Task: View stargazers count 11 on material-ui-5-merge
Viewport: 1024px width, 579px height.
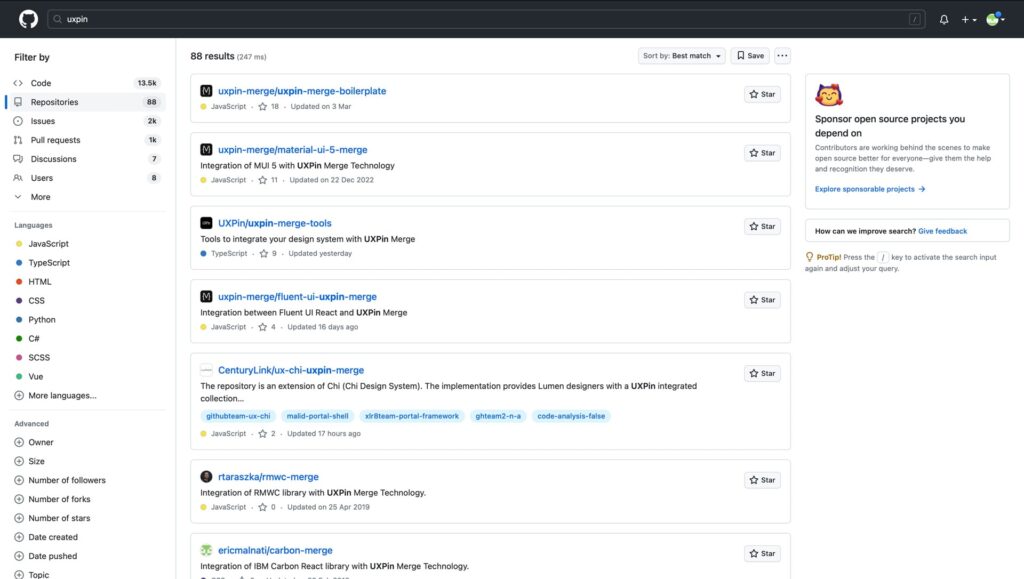Action: [x=268, y=180]
